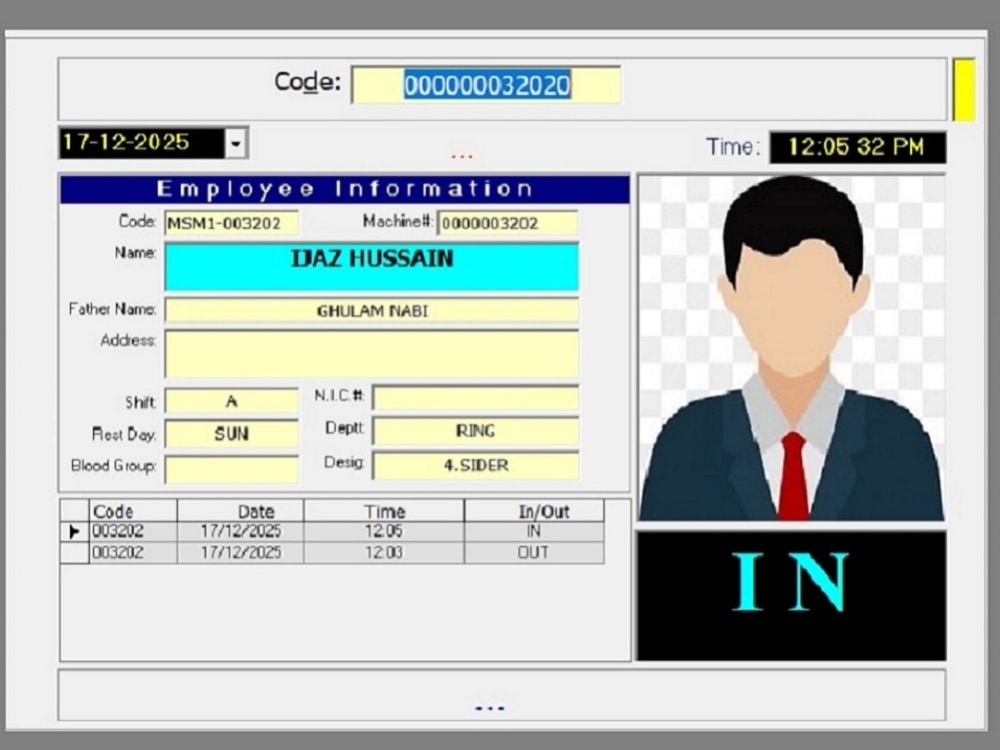This screenshot has height=750, width=1000.
Task: Click the Deptt field RING
Action: (476, 431)
